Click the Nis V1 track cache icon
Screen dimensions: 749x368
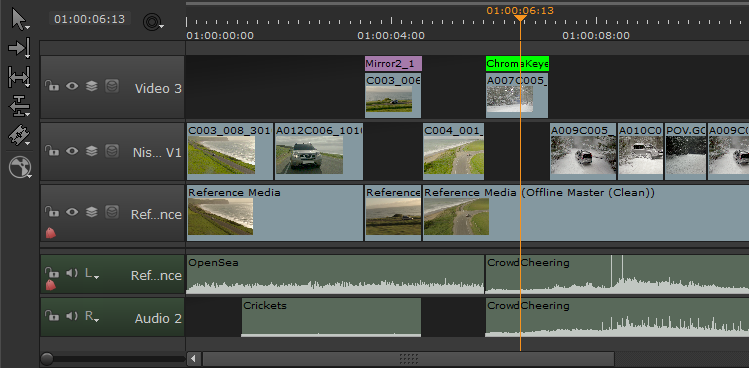click(112, 151)
